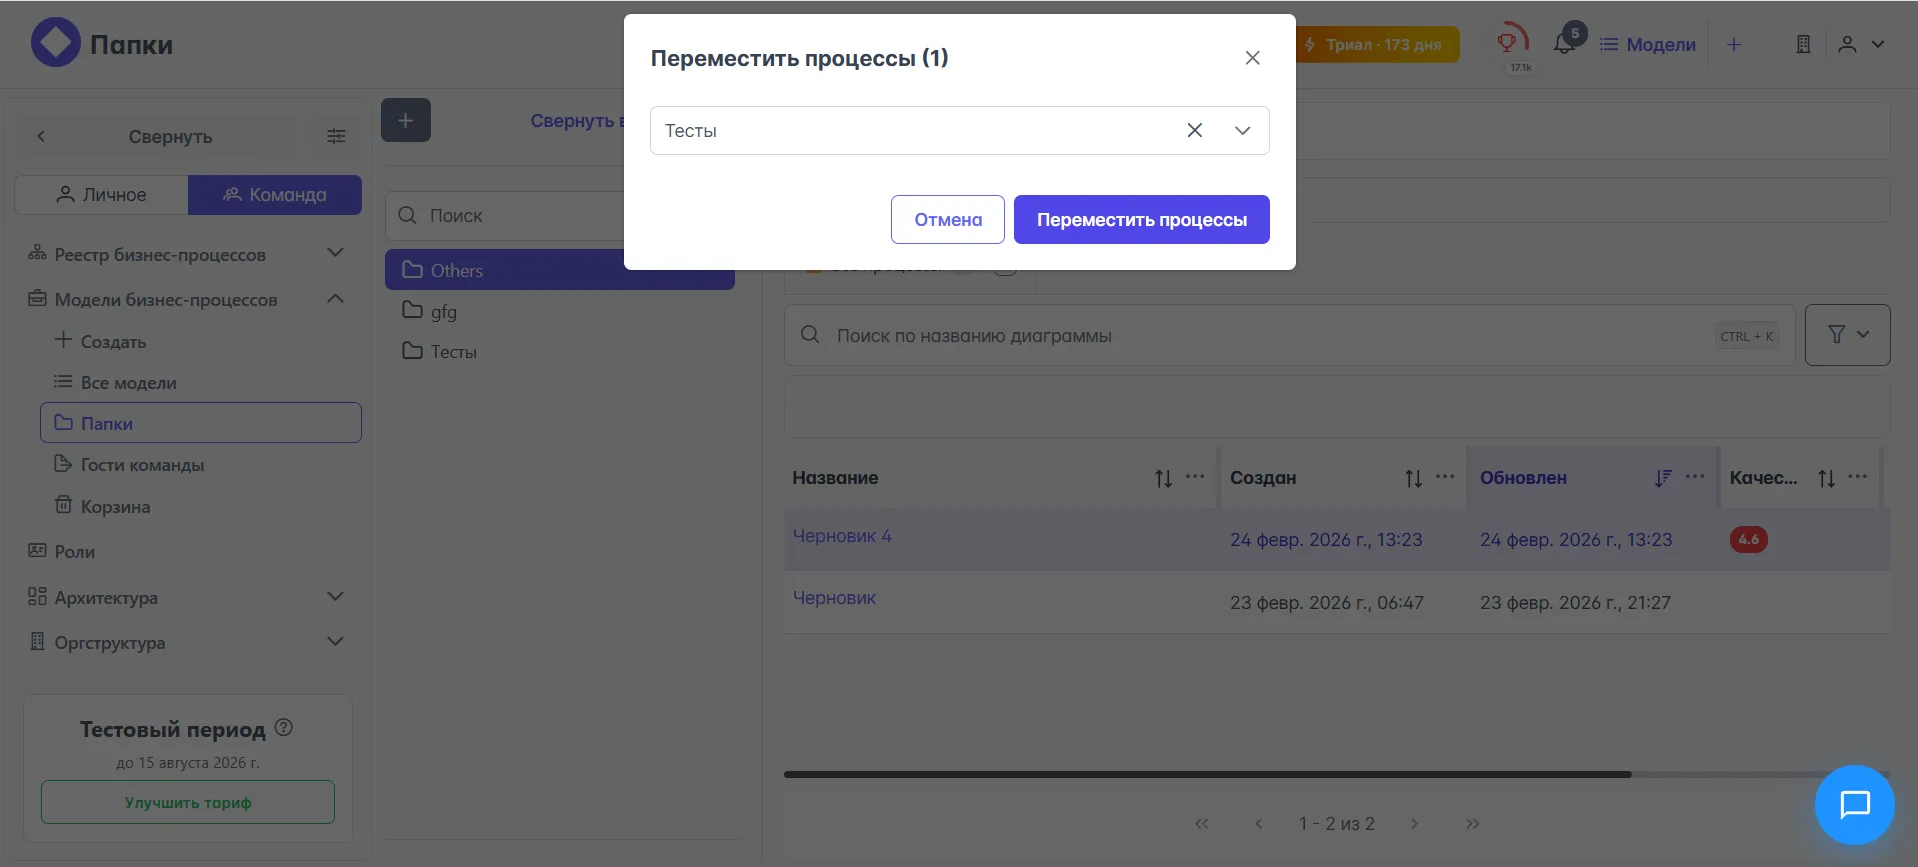Click the help icon beside Тестовый период
1918x867 pixels.
284,728
